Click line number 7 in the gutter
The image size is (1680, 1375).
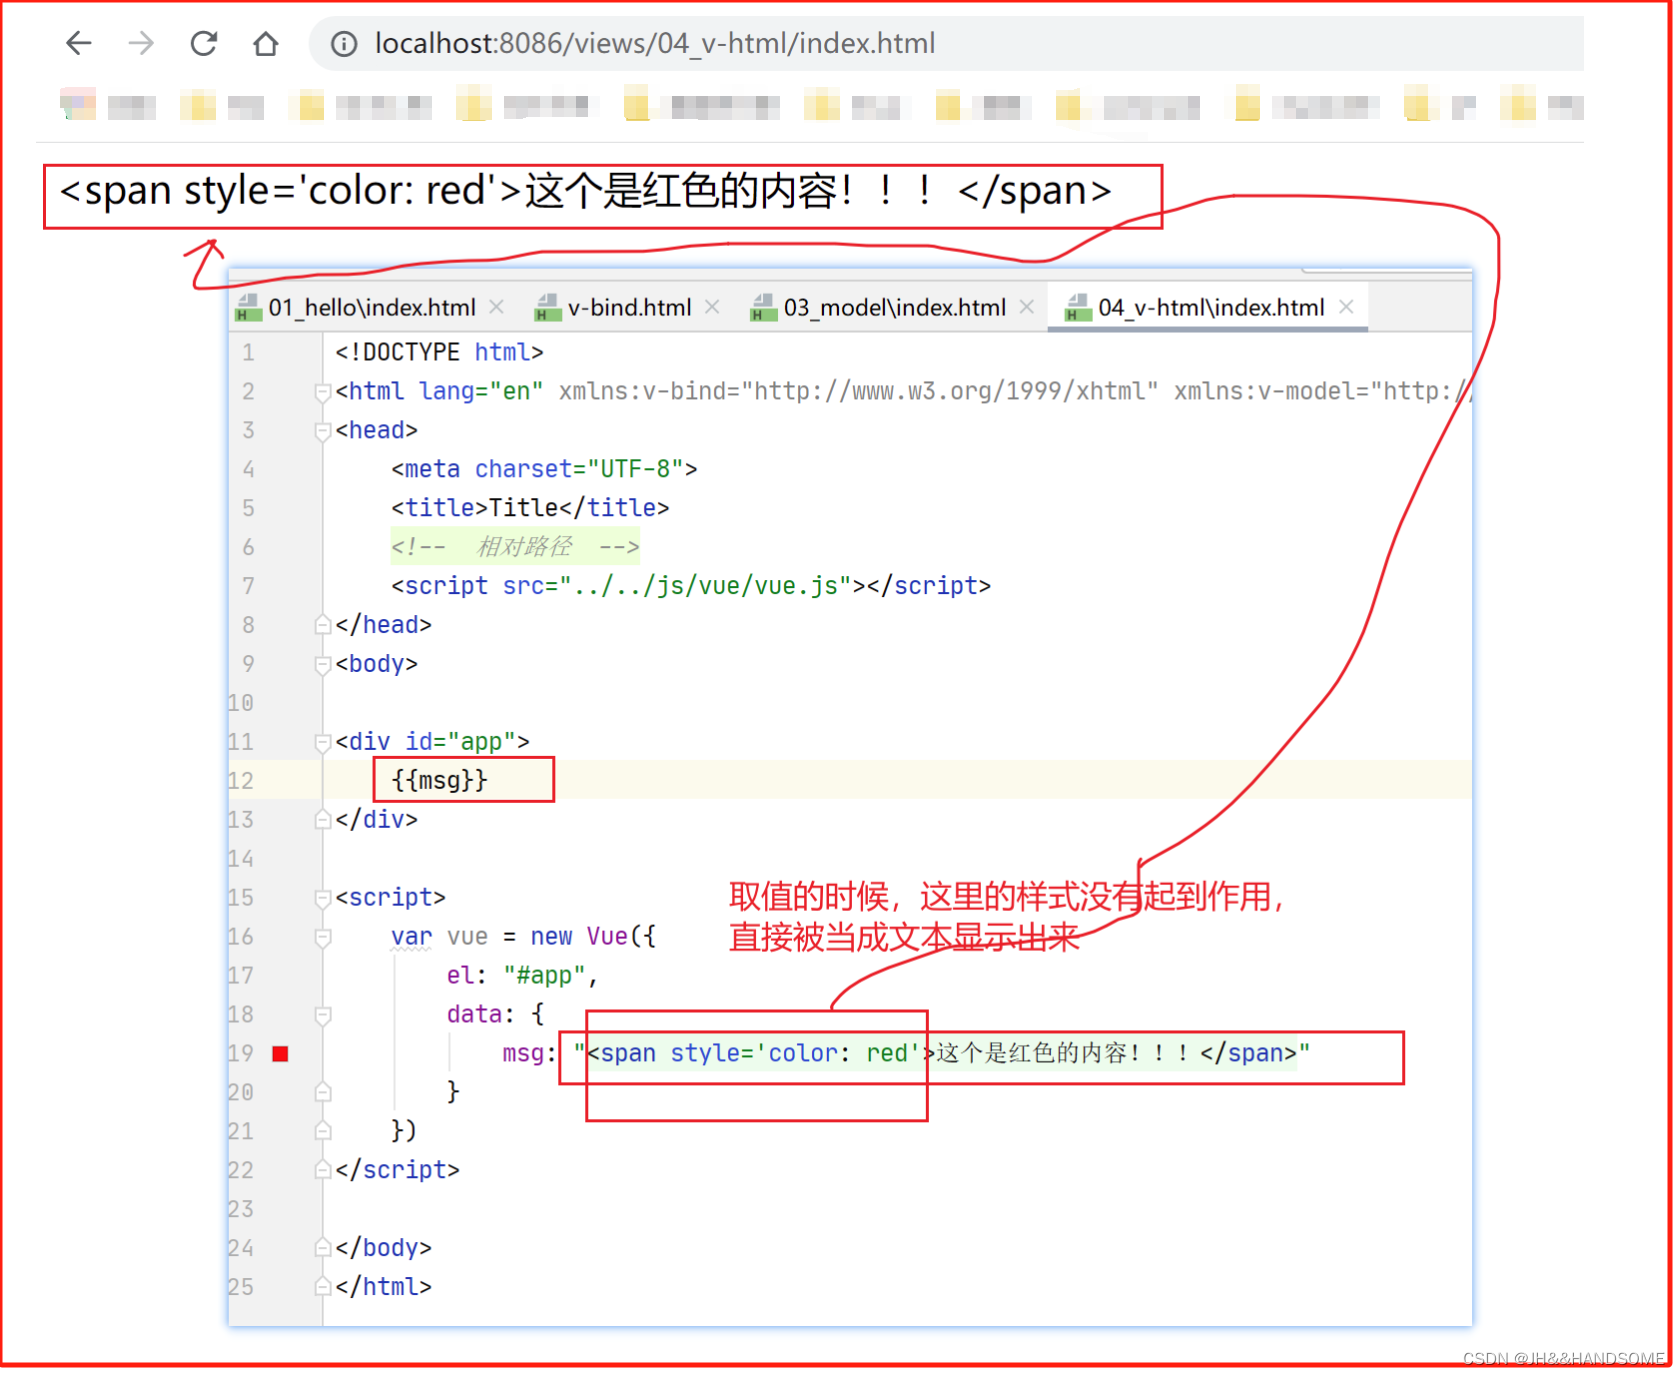(x=248, y=586)
